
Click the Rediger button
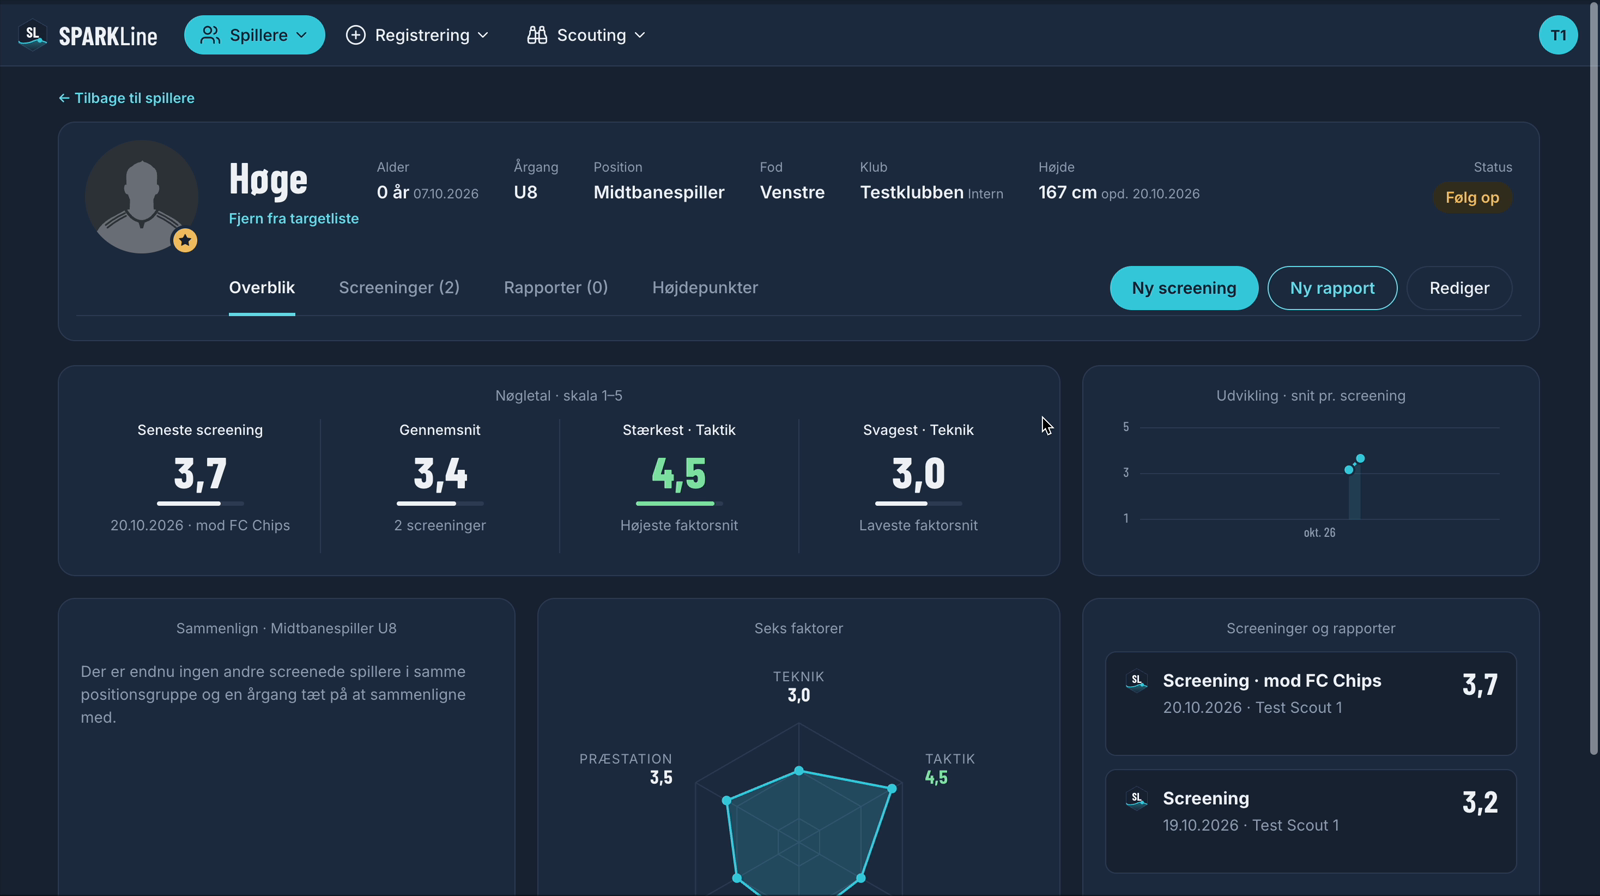[x=1459, y=288]
